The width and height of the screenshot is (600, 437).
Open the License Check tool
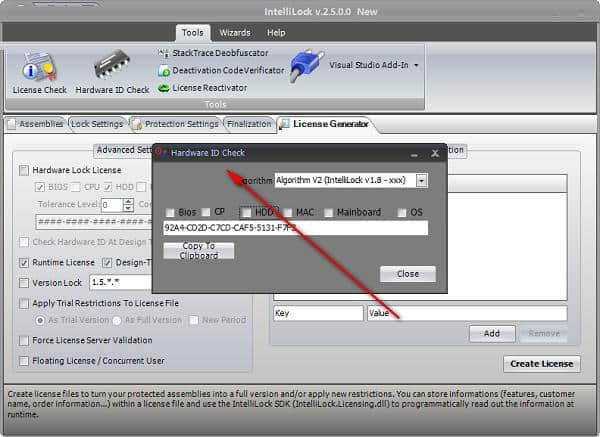(x=40, y=71)
